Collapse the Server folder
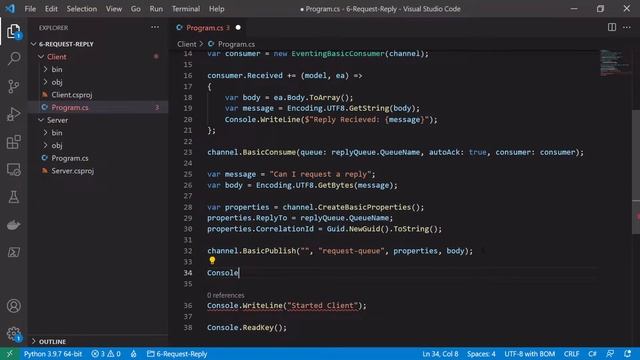Viewport: 640px width, 360px height. (x=98, y=120)
